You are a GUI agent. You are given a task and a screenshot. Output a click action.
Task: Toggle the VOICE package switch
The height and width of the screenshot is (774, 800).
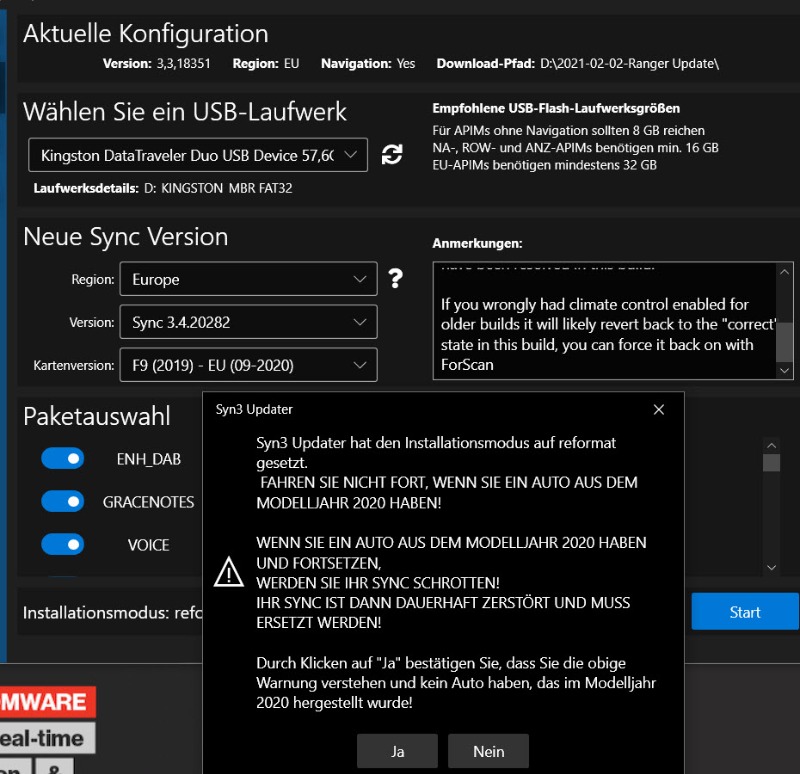click(x=62, y=544)
